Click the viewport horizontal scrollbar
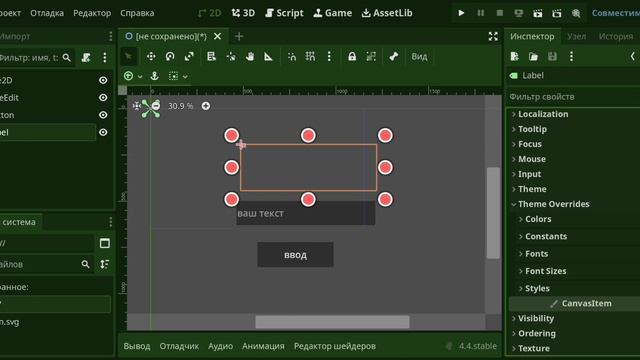This screenshot has width=640, height=360. [332, 322]
